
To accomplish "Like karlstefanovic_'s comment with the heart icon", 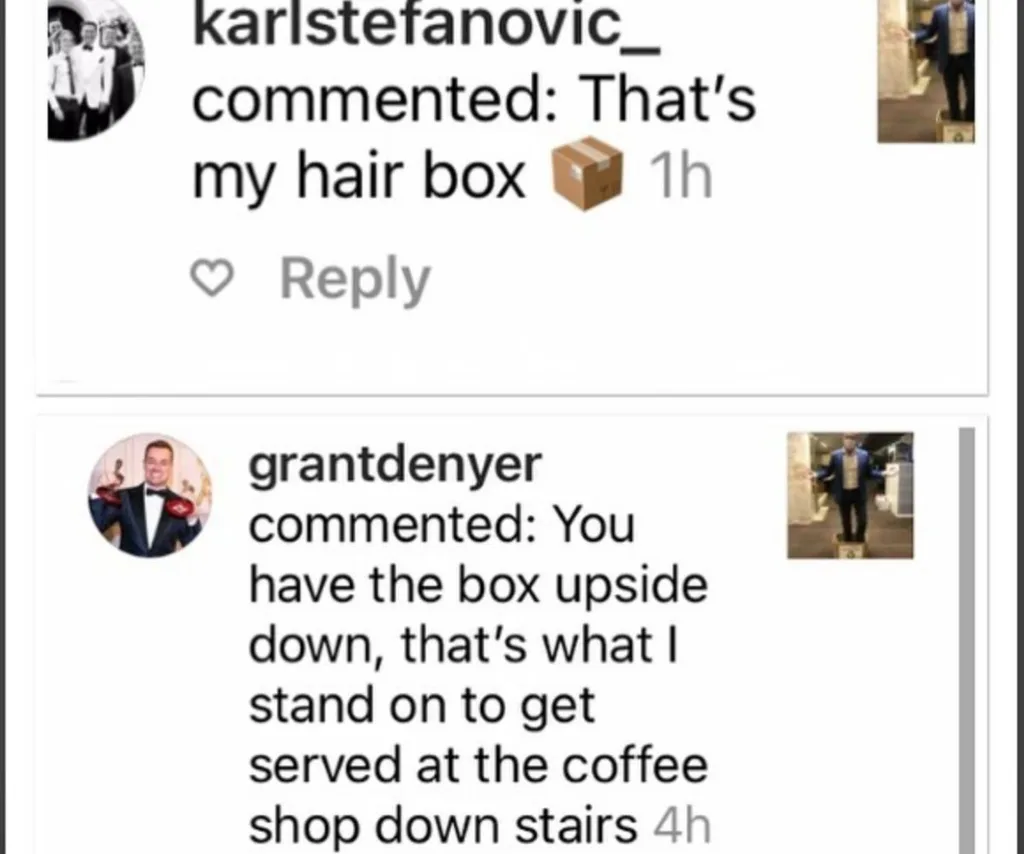I will (212, 279).
